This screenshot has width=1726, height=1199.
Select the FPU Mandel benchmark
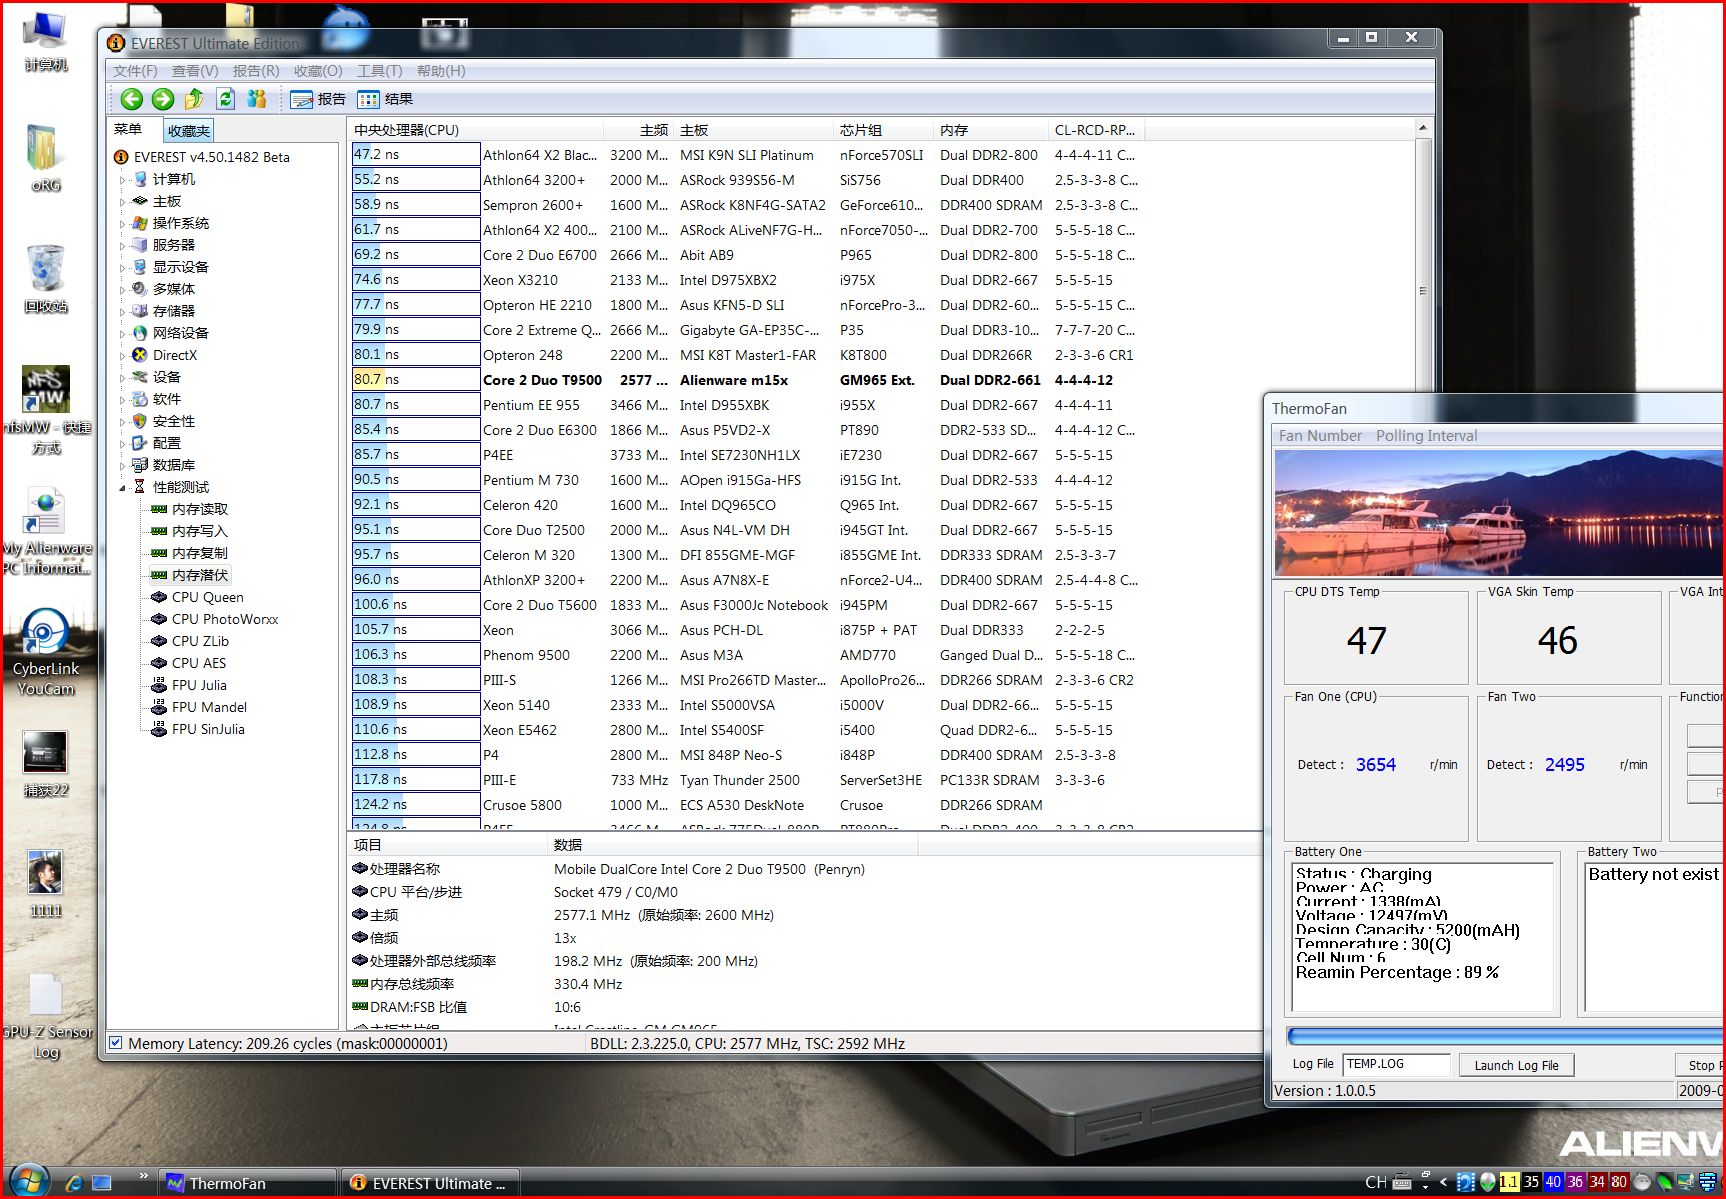209,707
